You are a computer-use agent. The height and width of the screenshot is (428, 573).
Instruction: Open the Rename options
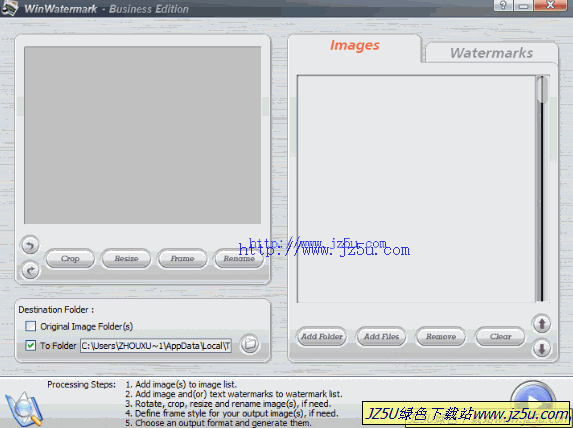click(239, 258)
